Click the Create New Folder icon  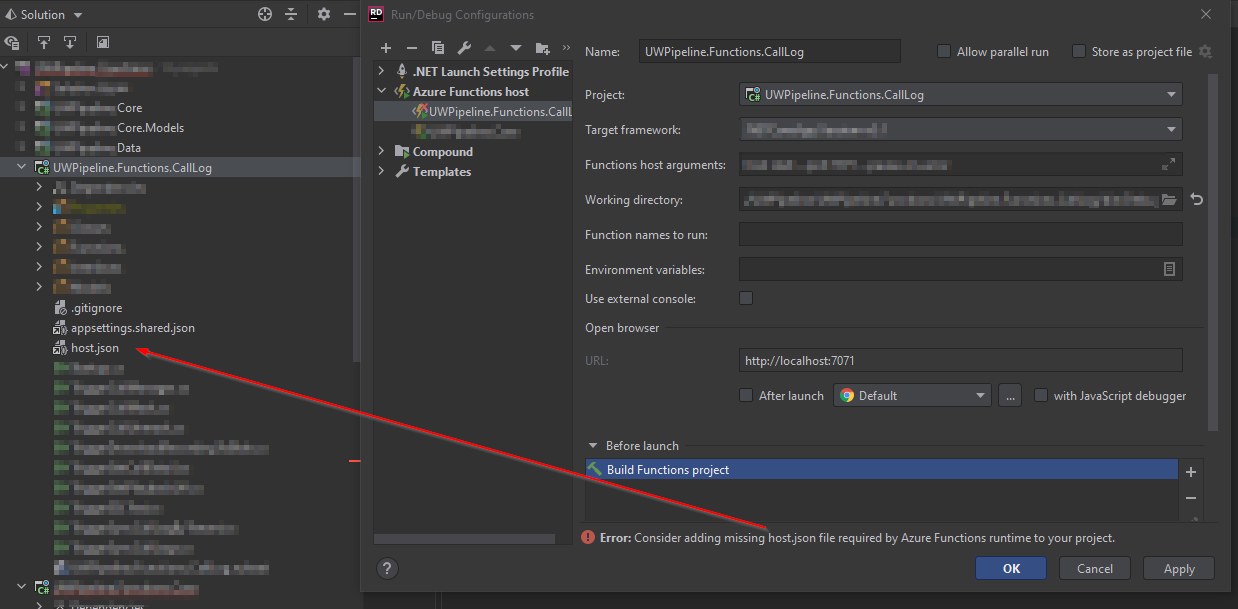[x=543, y=47]
